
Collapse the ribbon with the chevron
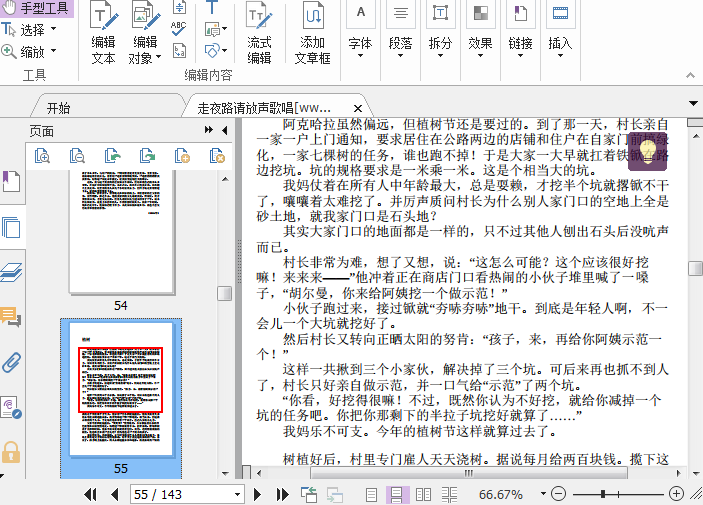point(690,75)
